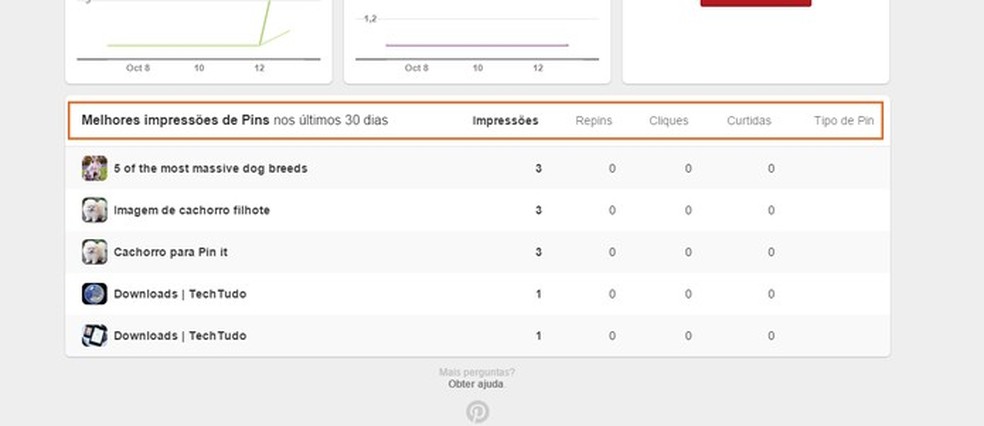
Task: Open the 'Cachorro para Pin it' pin
Action: pyautogui.click(x=170, y=252)
